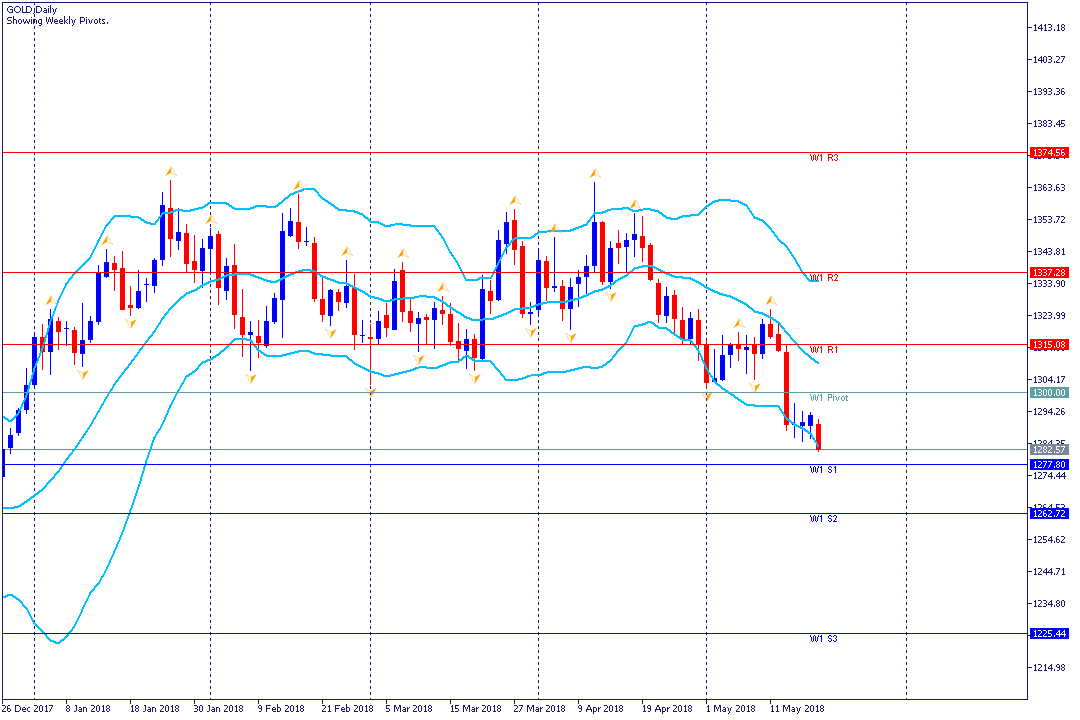Click the 11 May 2018 date label
Image resolution: width=1080 pixels, height=720 pixels.
(x=797, y=708)
